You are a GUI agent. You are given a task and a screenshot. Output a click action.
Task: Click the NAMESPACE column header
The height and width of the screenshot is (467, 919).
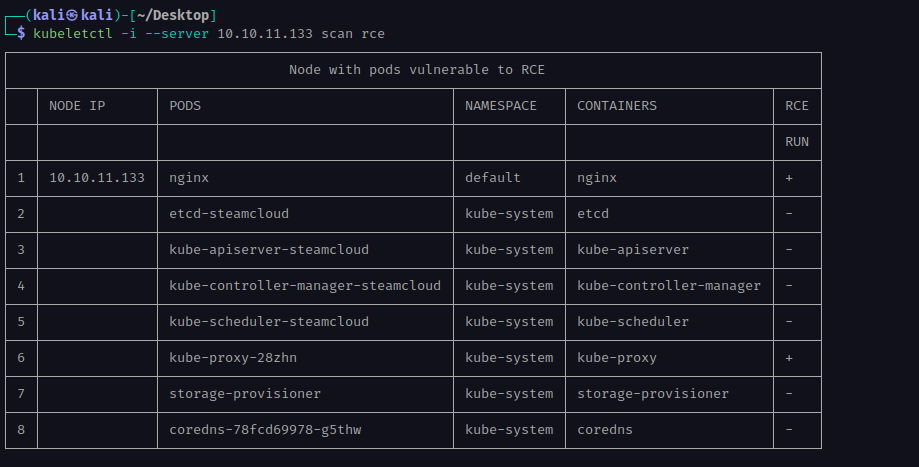[501, 106]
